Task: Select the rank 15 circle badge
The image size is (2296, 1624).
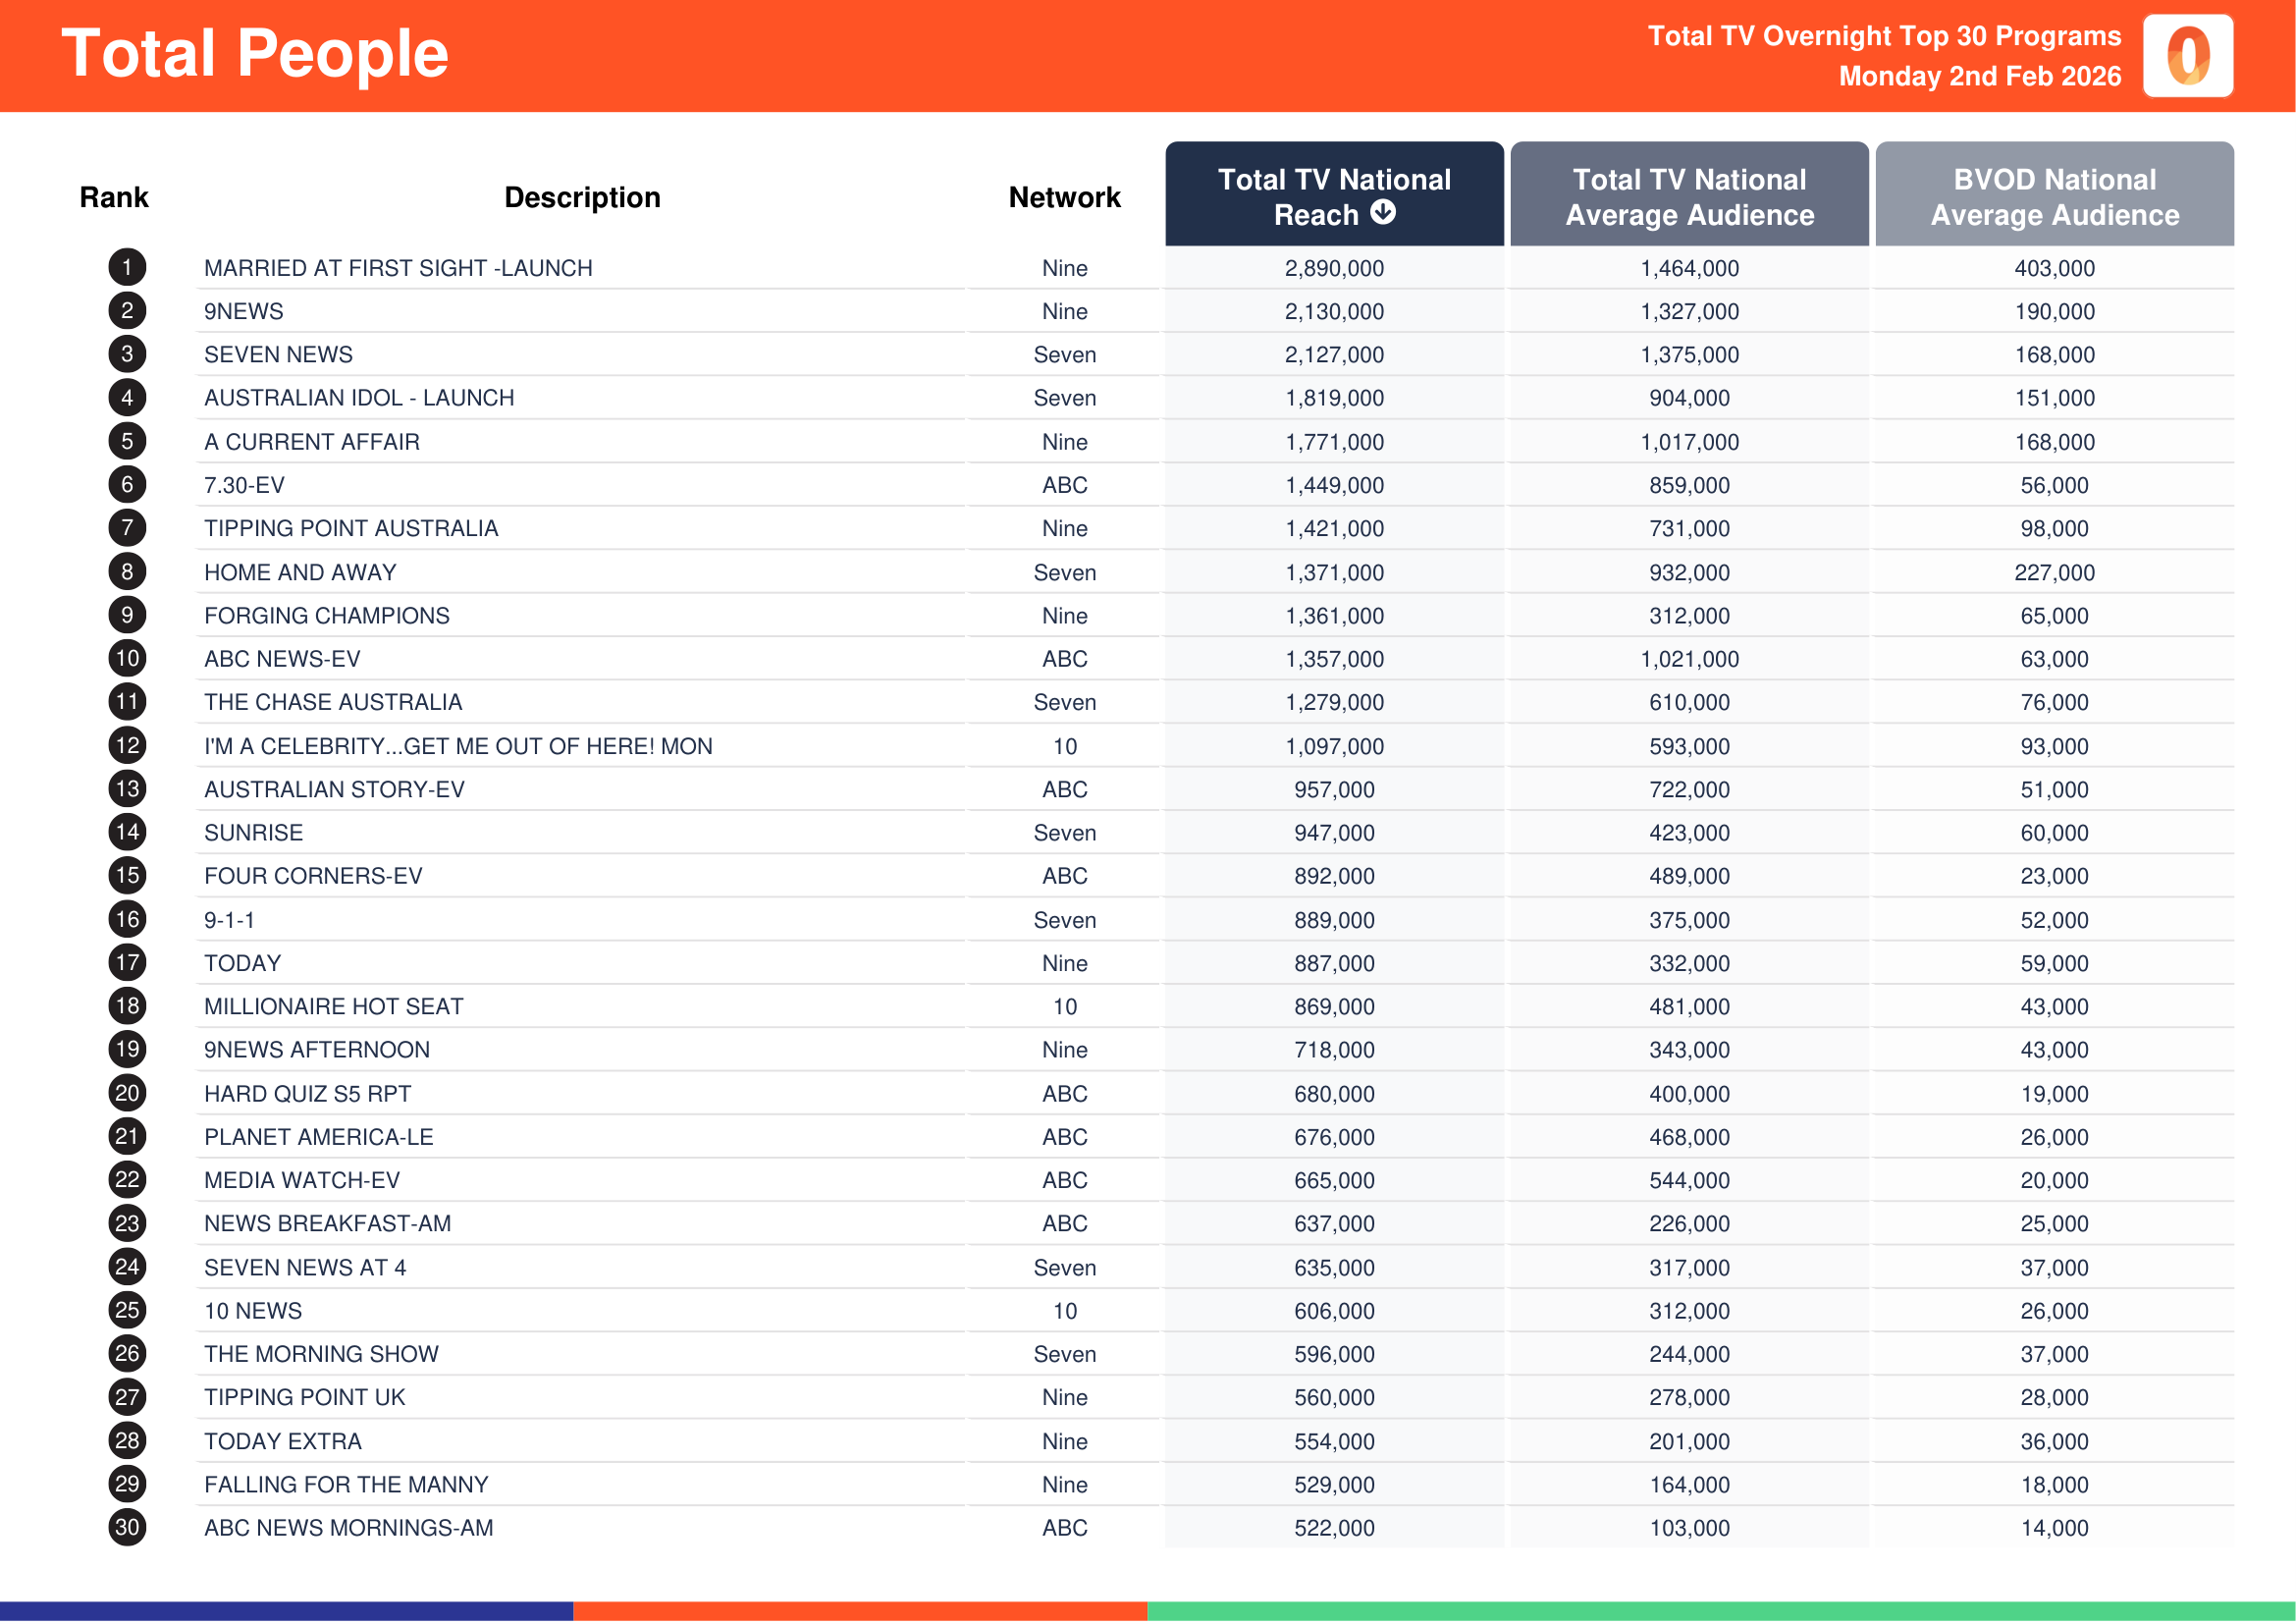Action: (x=126, y=876)
